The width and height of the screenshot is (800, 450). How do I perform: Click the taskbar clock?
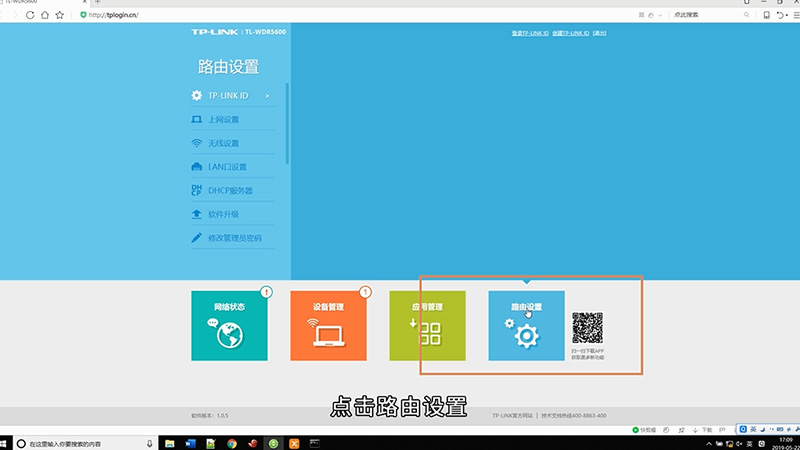tap(786, 443)
